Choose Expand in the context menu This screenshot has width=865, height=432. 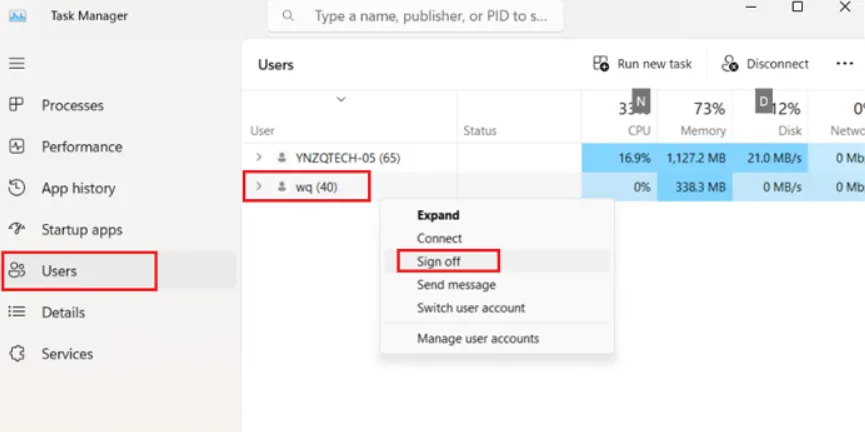tap(498, 215)
